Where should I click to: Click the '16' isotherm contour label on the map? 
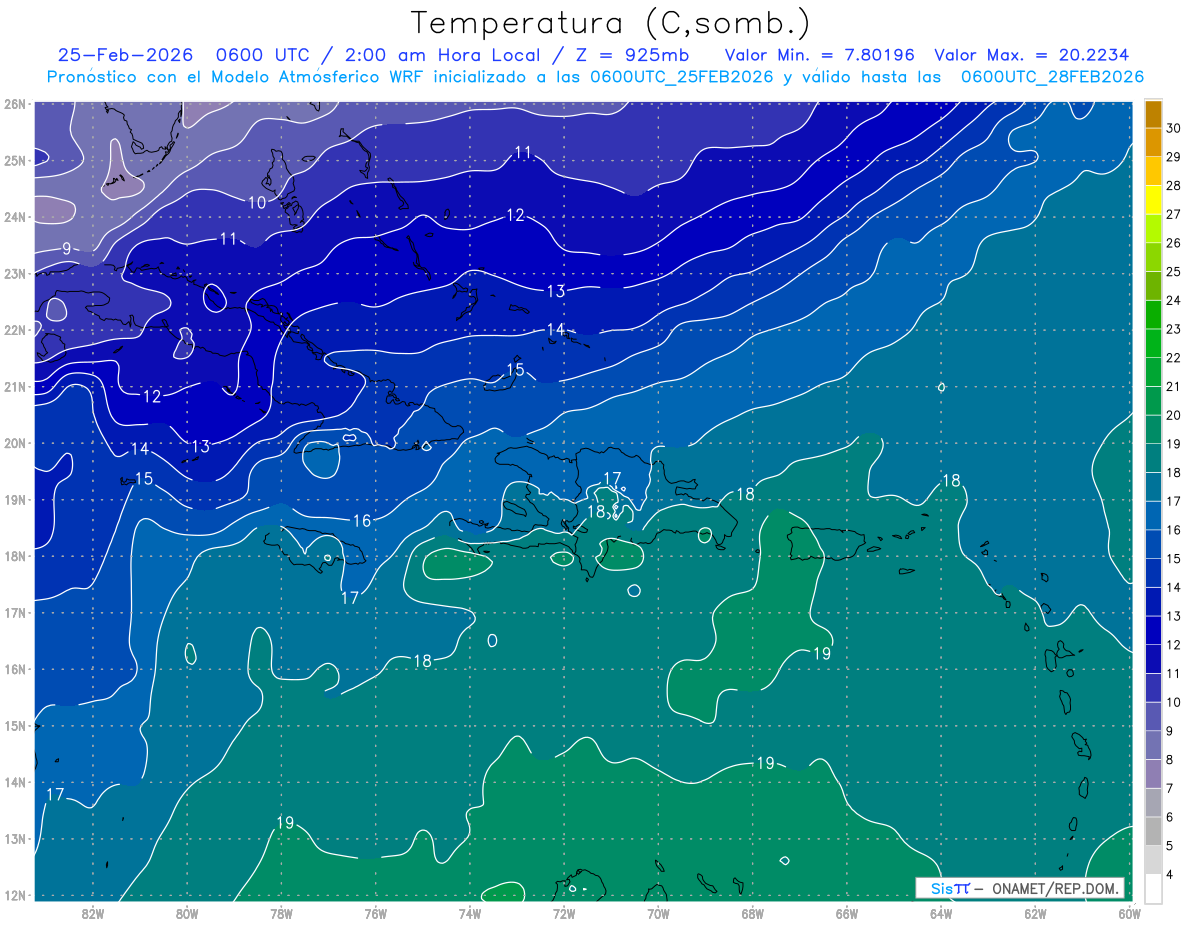pyautogui.click(x=361, y=520)
